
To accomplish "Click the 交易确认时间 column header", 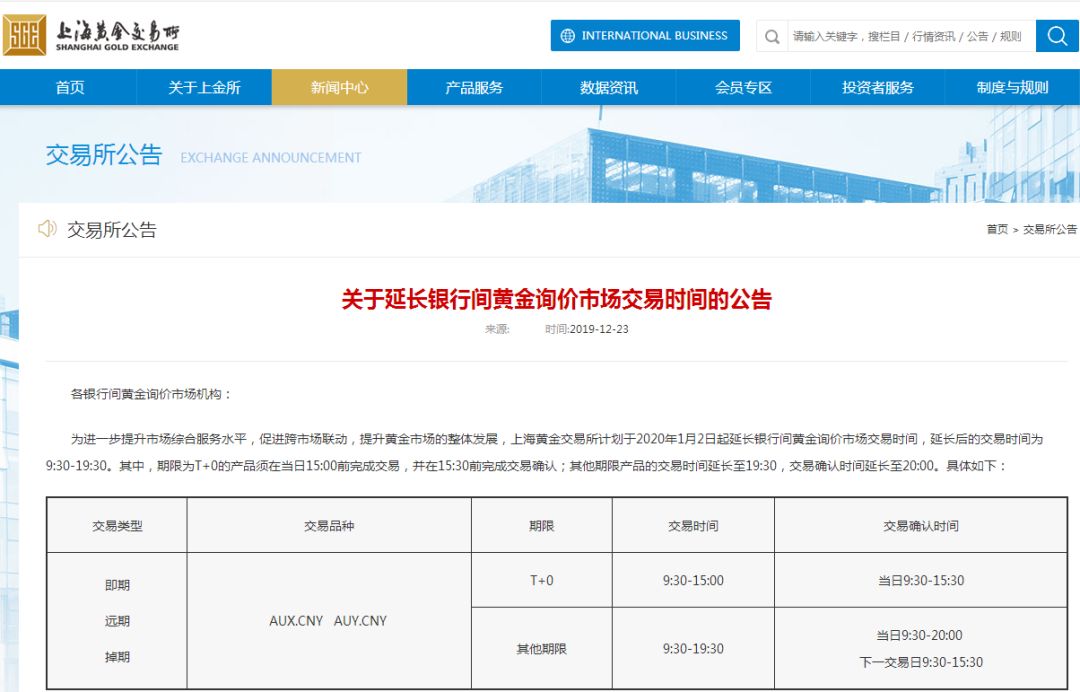I will (920, 526).
